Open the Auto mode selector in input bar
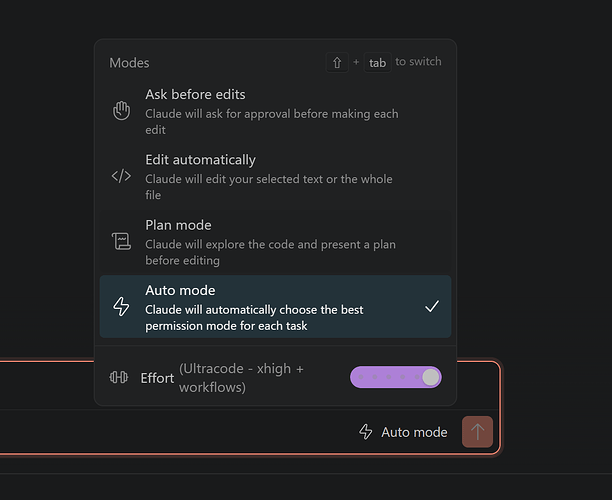612x500 pixels. 403,432
